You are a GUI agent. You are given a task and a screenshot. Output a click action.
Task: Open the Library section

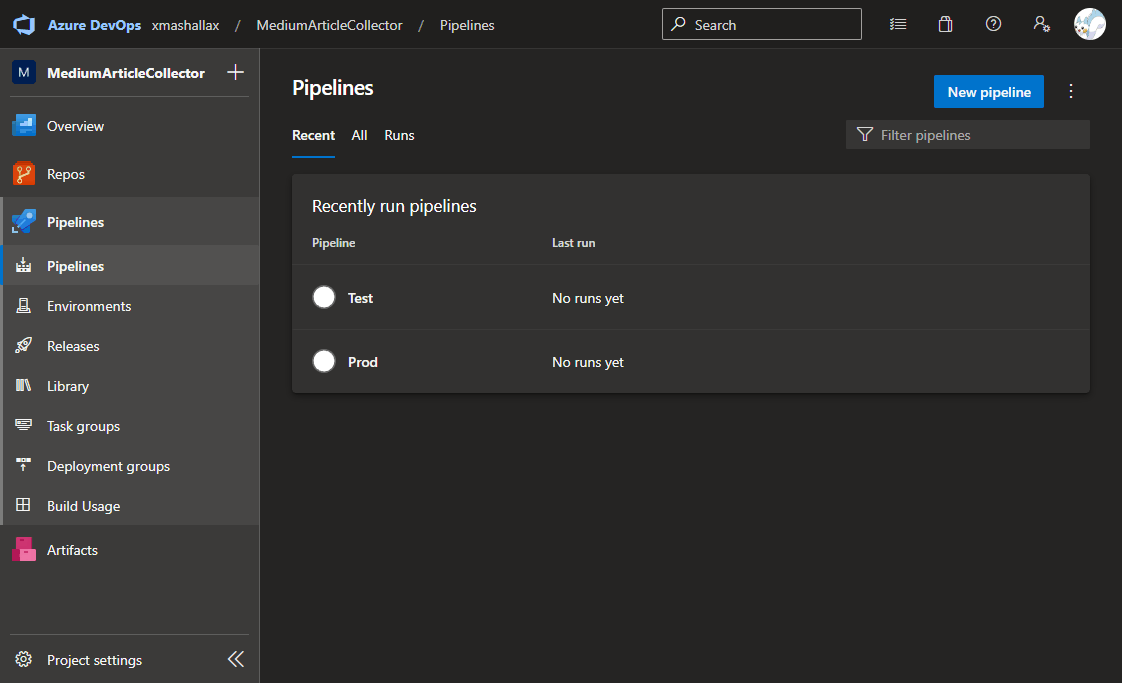pos(68,385)
